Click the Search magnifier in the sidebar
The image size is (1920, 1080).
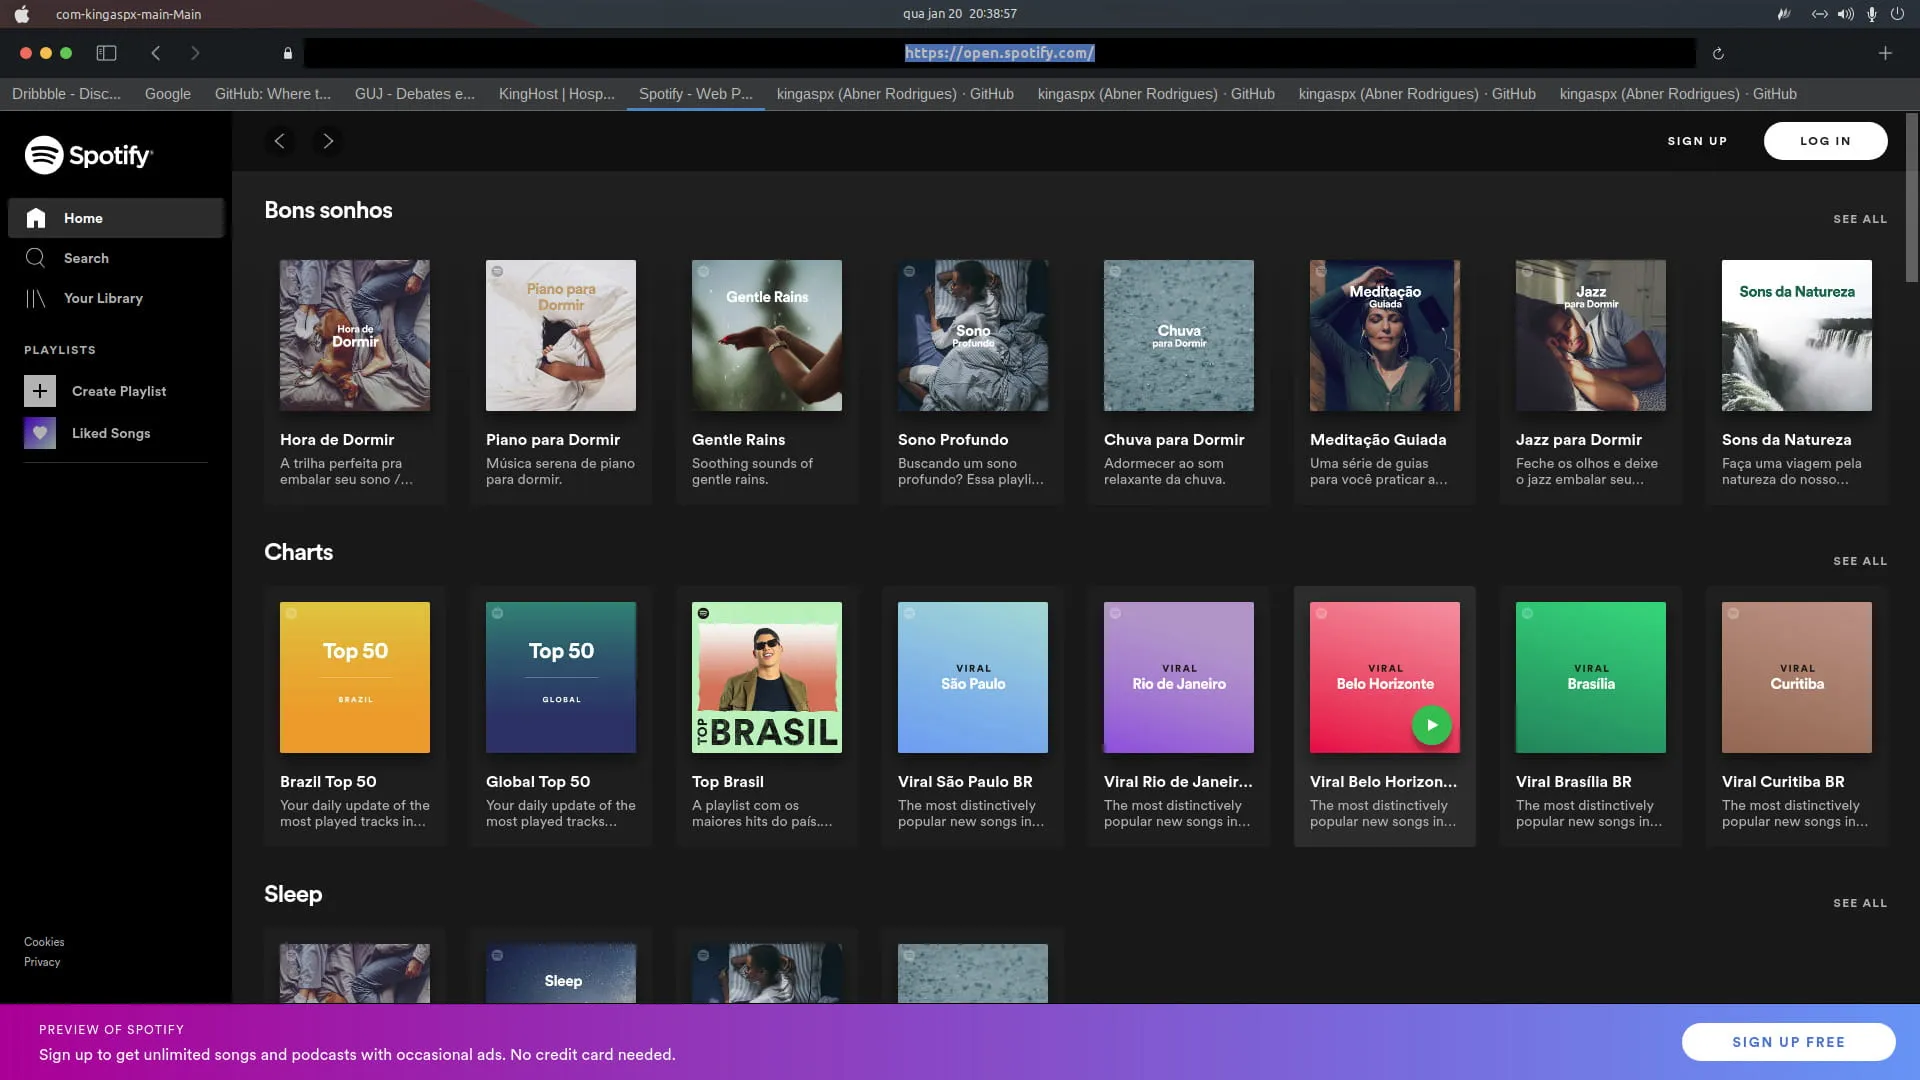[36, 258]
